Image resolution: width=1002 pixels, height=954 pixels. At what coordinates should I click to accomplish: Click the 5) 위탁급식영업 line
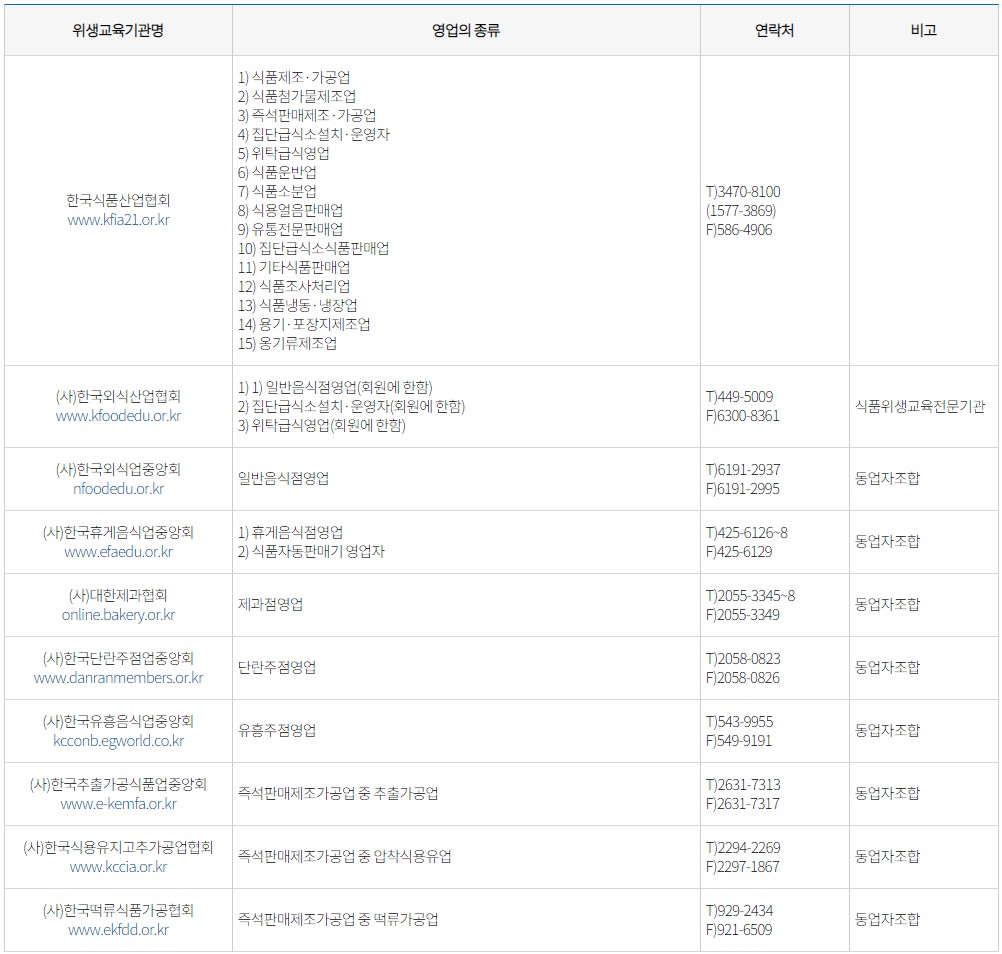284,154
